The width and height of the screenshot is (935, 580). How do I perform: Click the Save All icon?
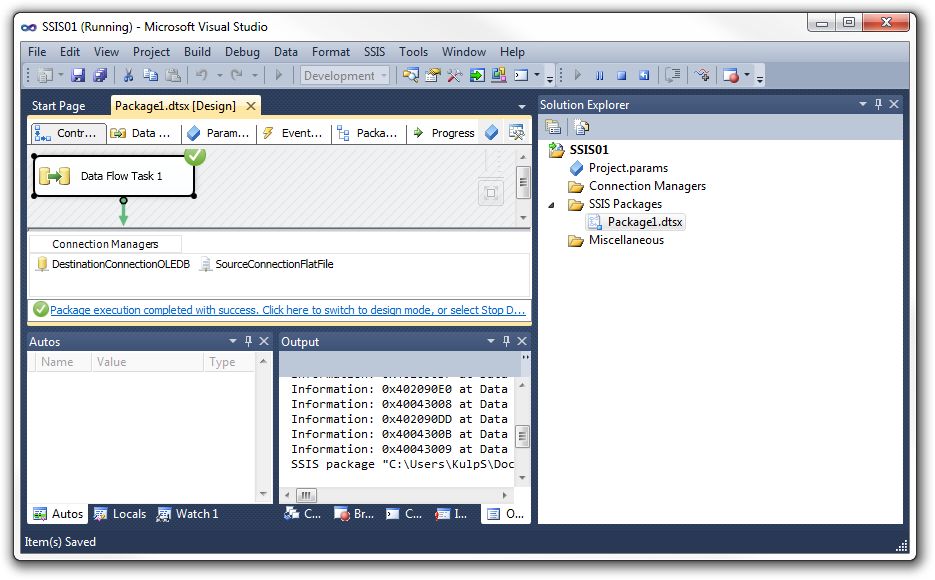(100, 75)
